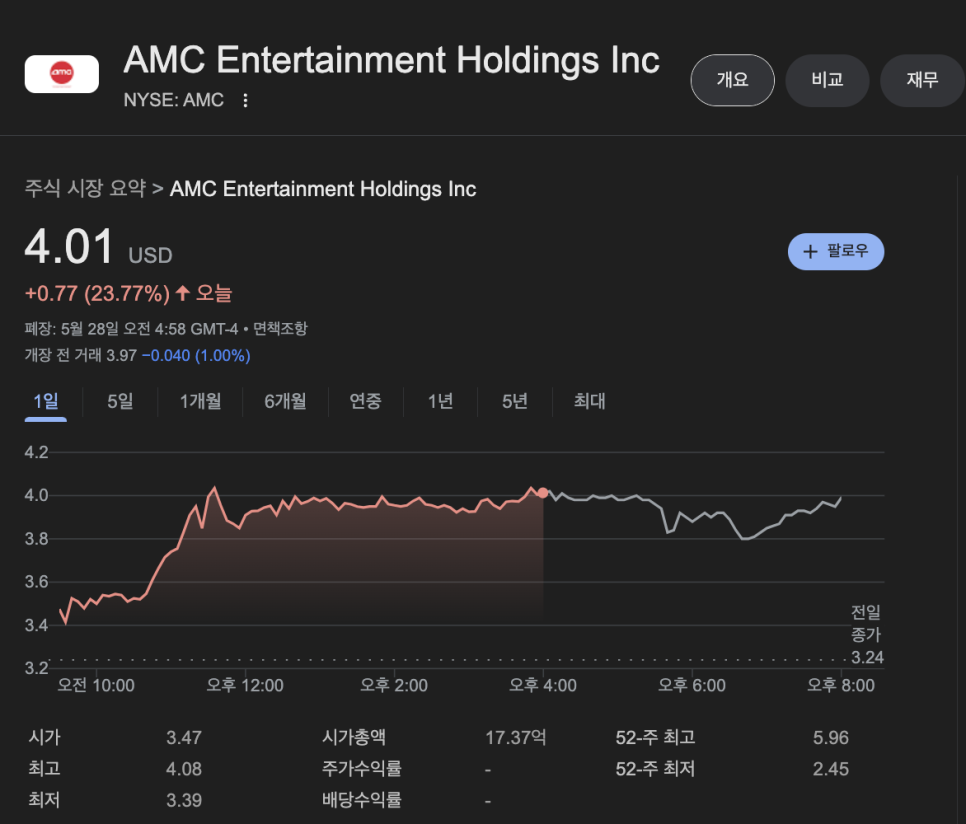Open the three-dot menu beside NYSE: AMC

(245, 100)
